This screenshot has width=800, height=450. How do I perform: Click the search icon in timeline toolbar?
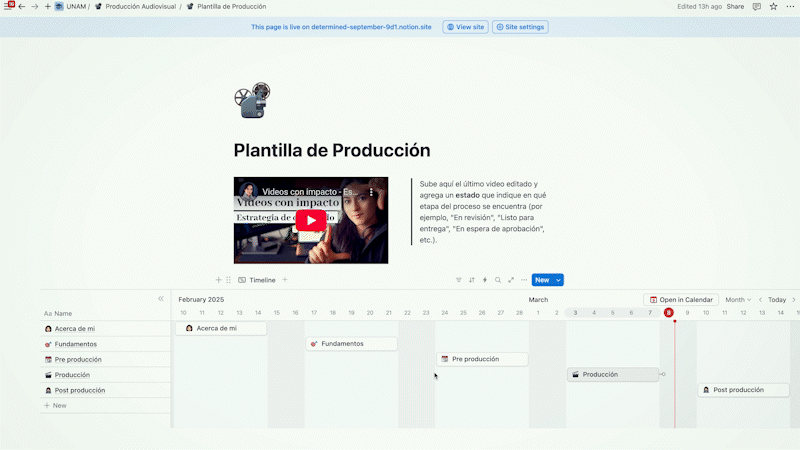[498, 280]
